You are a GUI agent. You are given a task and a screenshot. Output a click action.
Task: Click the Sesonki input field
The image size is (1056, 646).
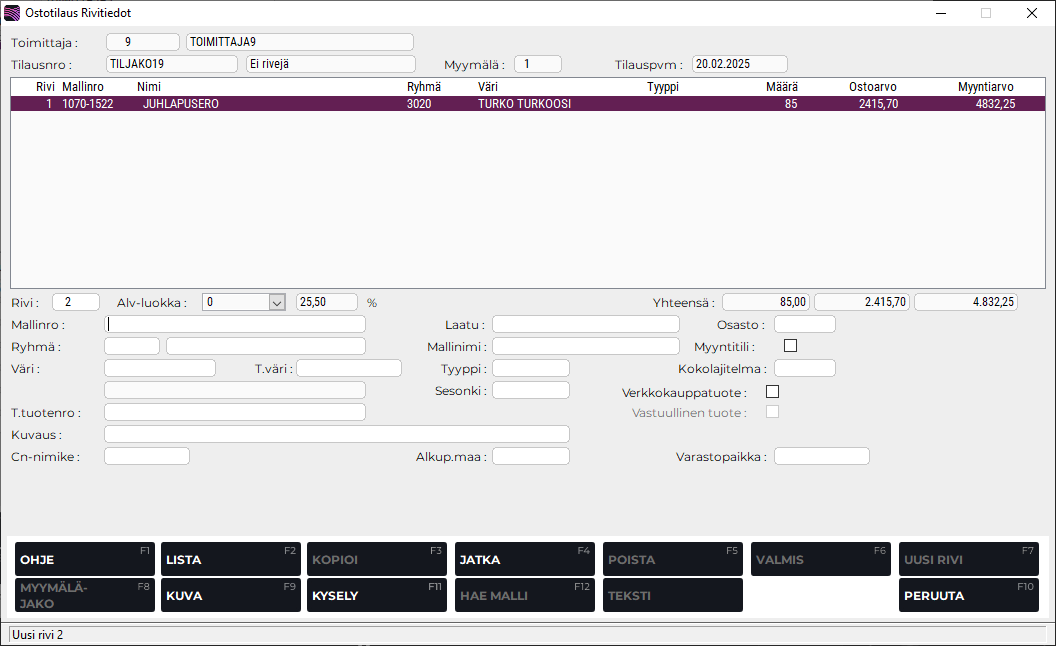530,390
